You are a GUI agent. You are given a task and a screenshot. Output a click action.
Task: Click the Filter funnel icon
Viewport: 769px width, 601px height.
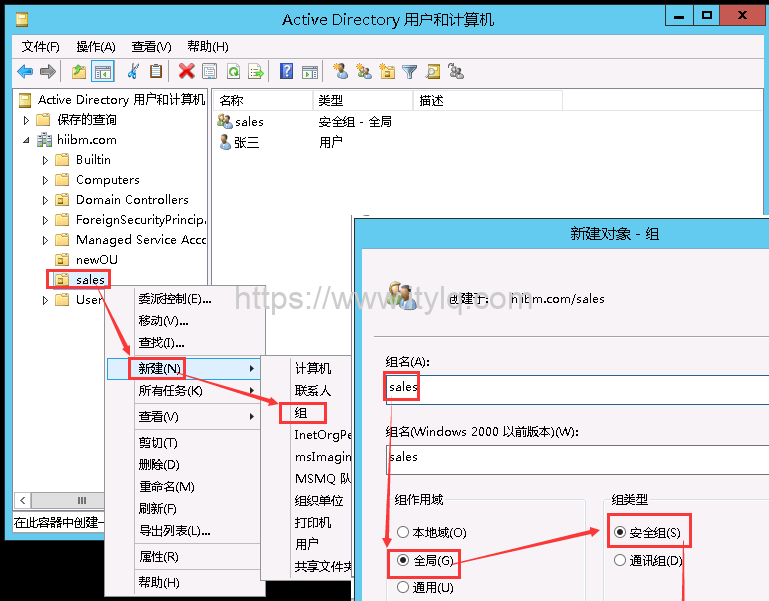click(410, 72)
